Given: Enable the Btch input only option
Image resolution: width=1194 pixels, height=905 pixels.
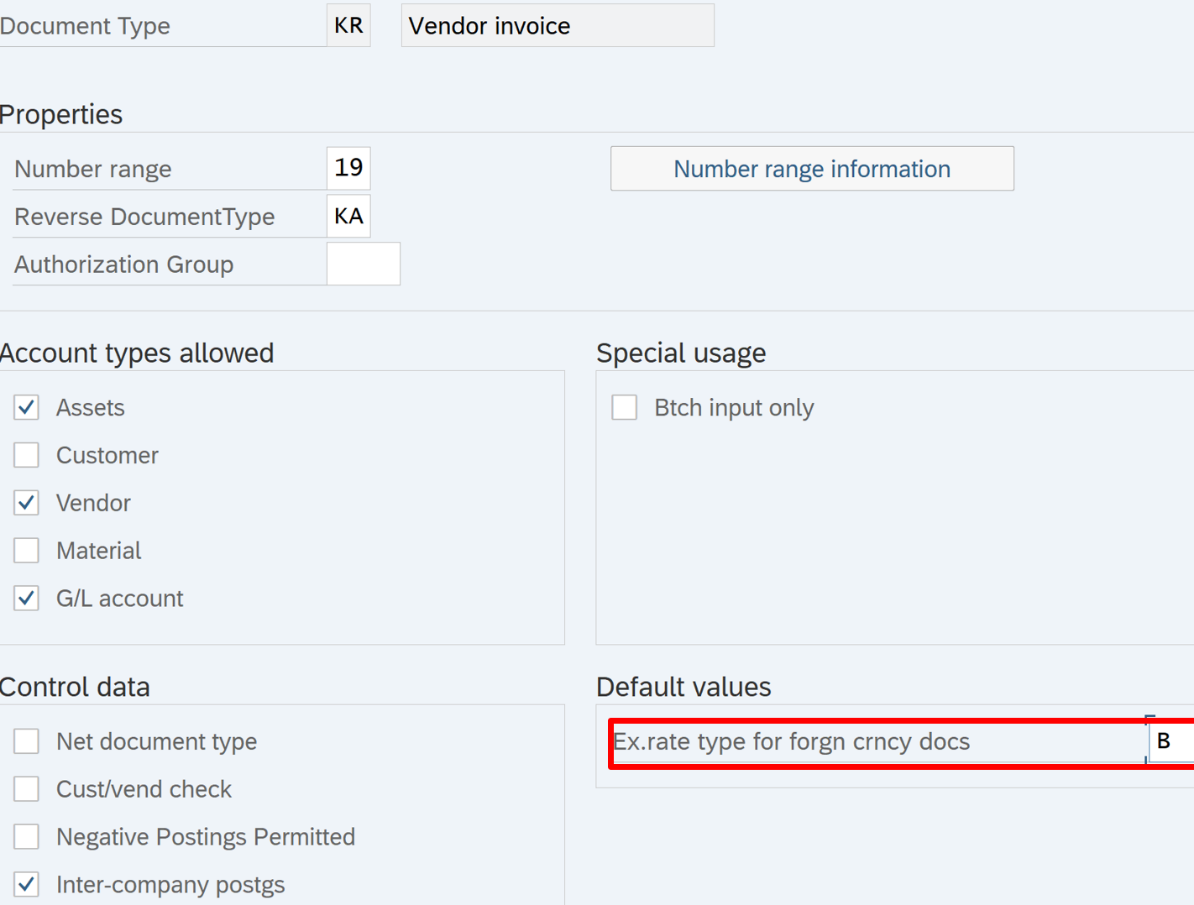Looking at the screenshot, I should 624,408.
